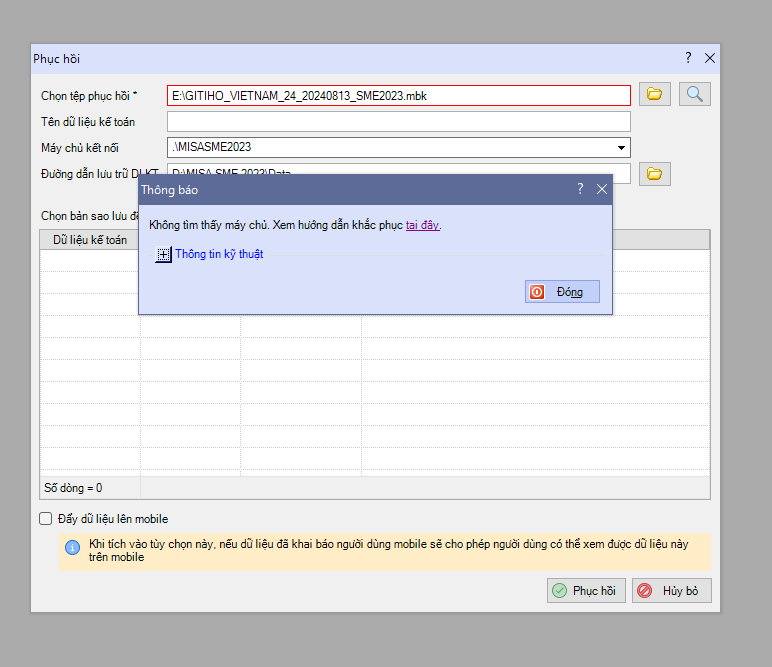Click the Tên dữ liệu kế toán field
Screen dimensions: 772x667
pos(399,122)
